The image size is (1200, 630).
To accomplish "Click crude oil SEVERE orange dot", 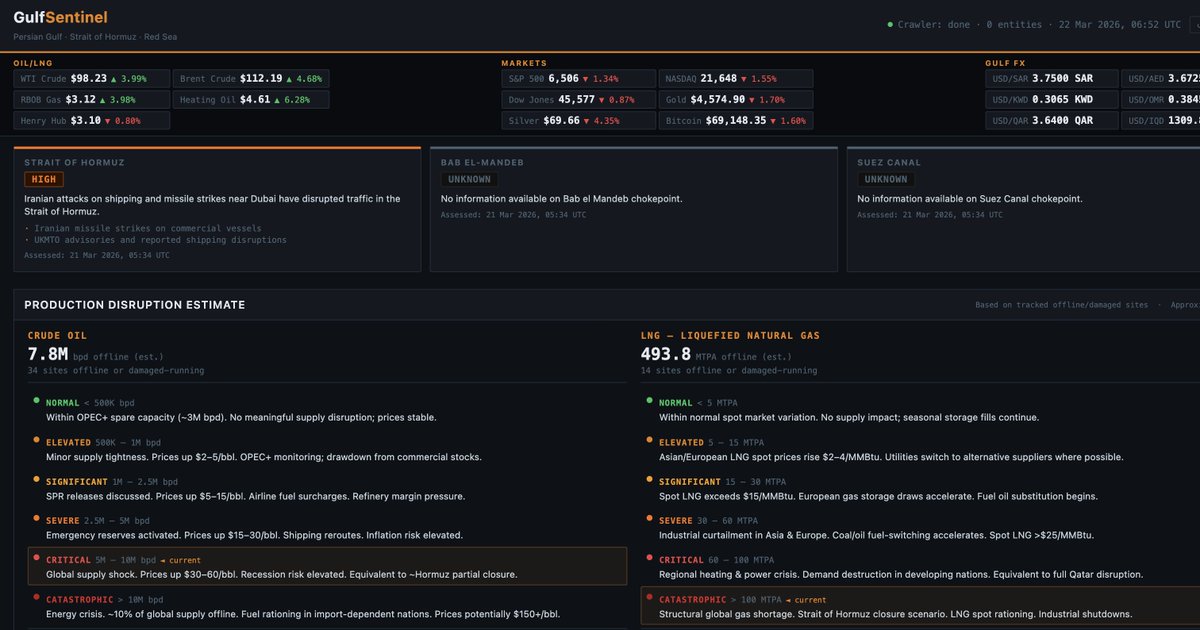I will 36,518.
